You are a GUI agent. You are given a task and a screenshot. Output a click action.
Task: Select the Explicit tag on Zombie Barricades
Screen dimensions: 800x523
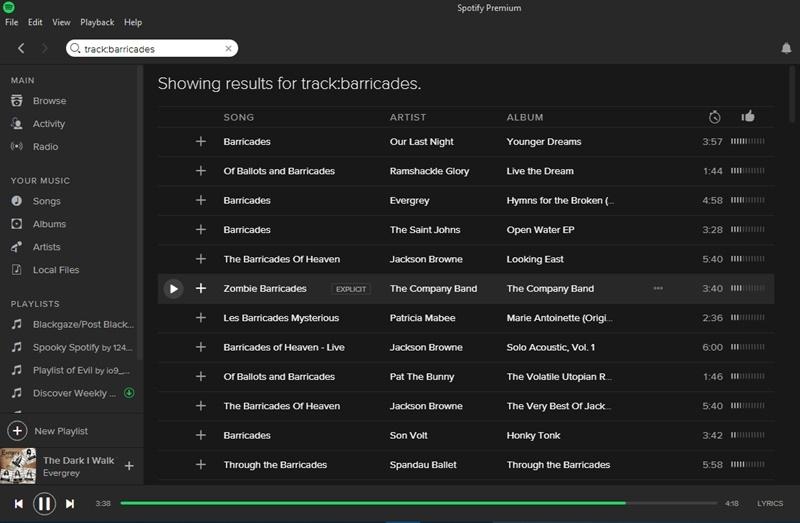351,289
